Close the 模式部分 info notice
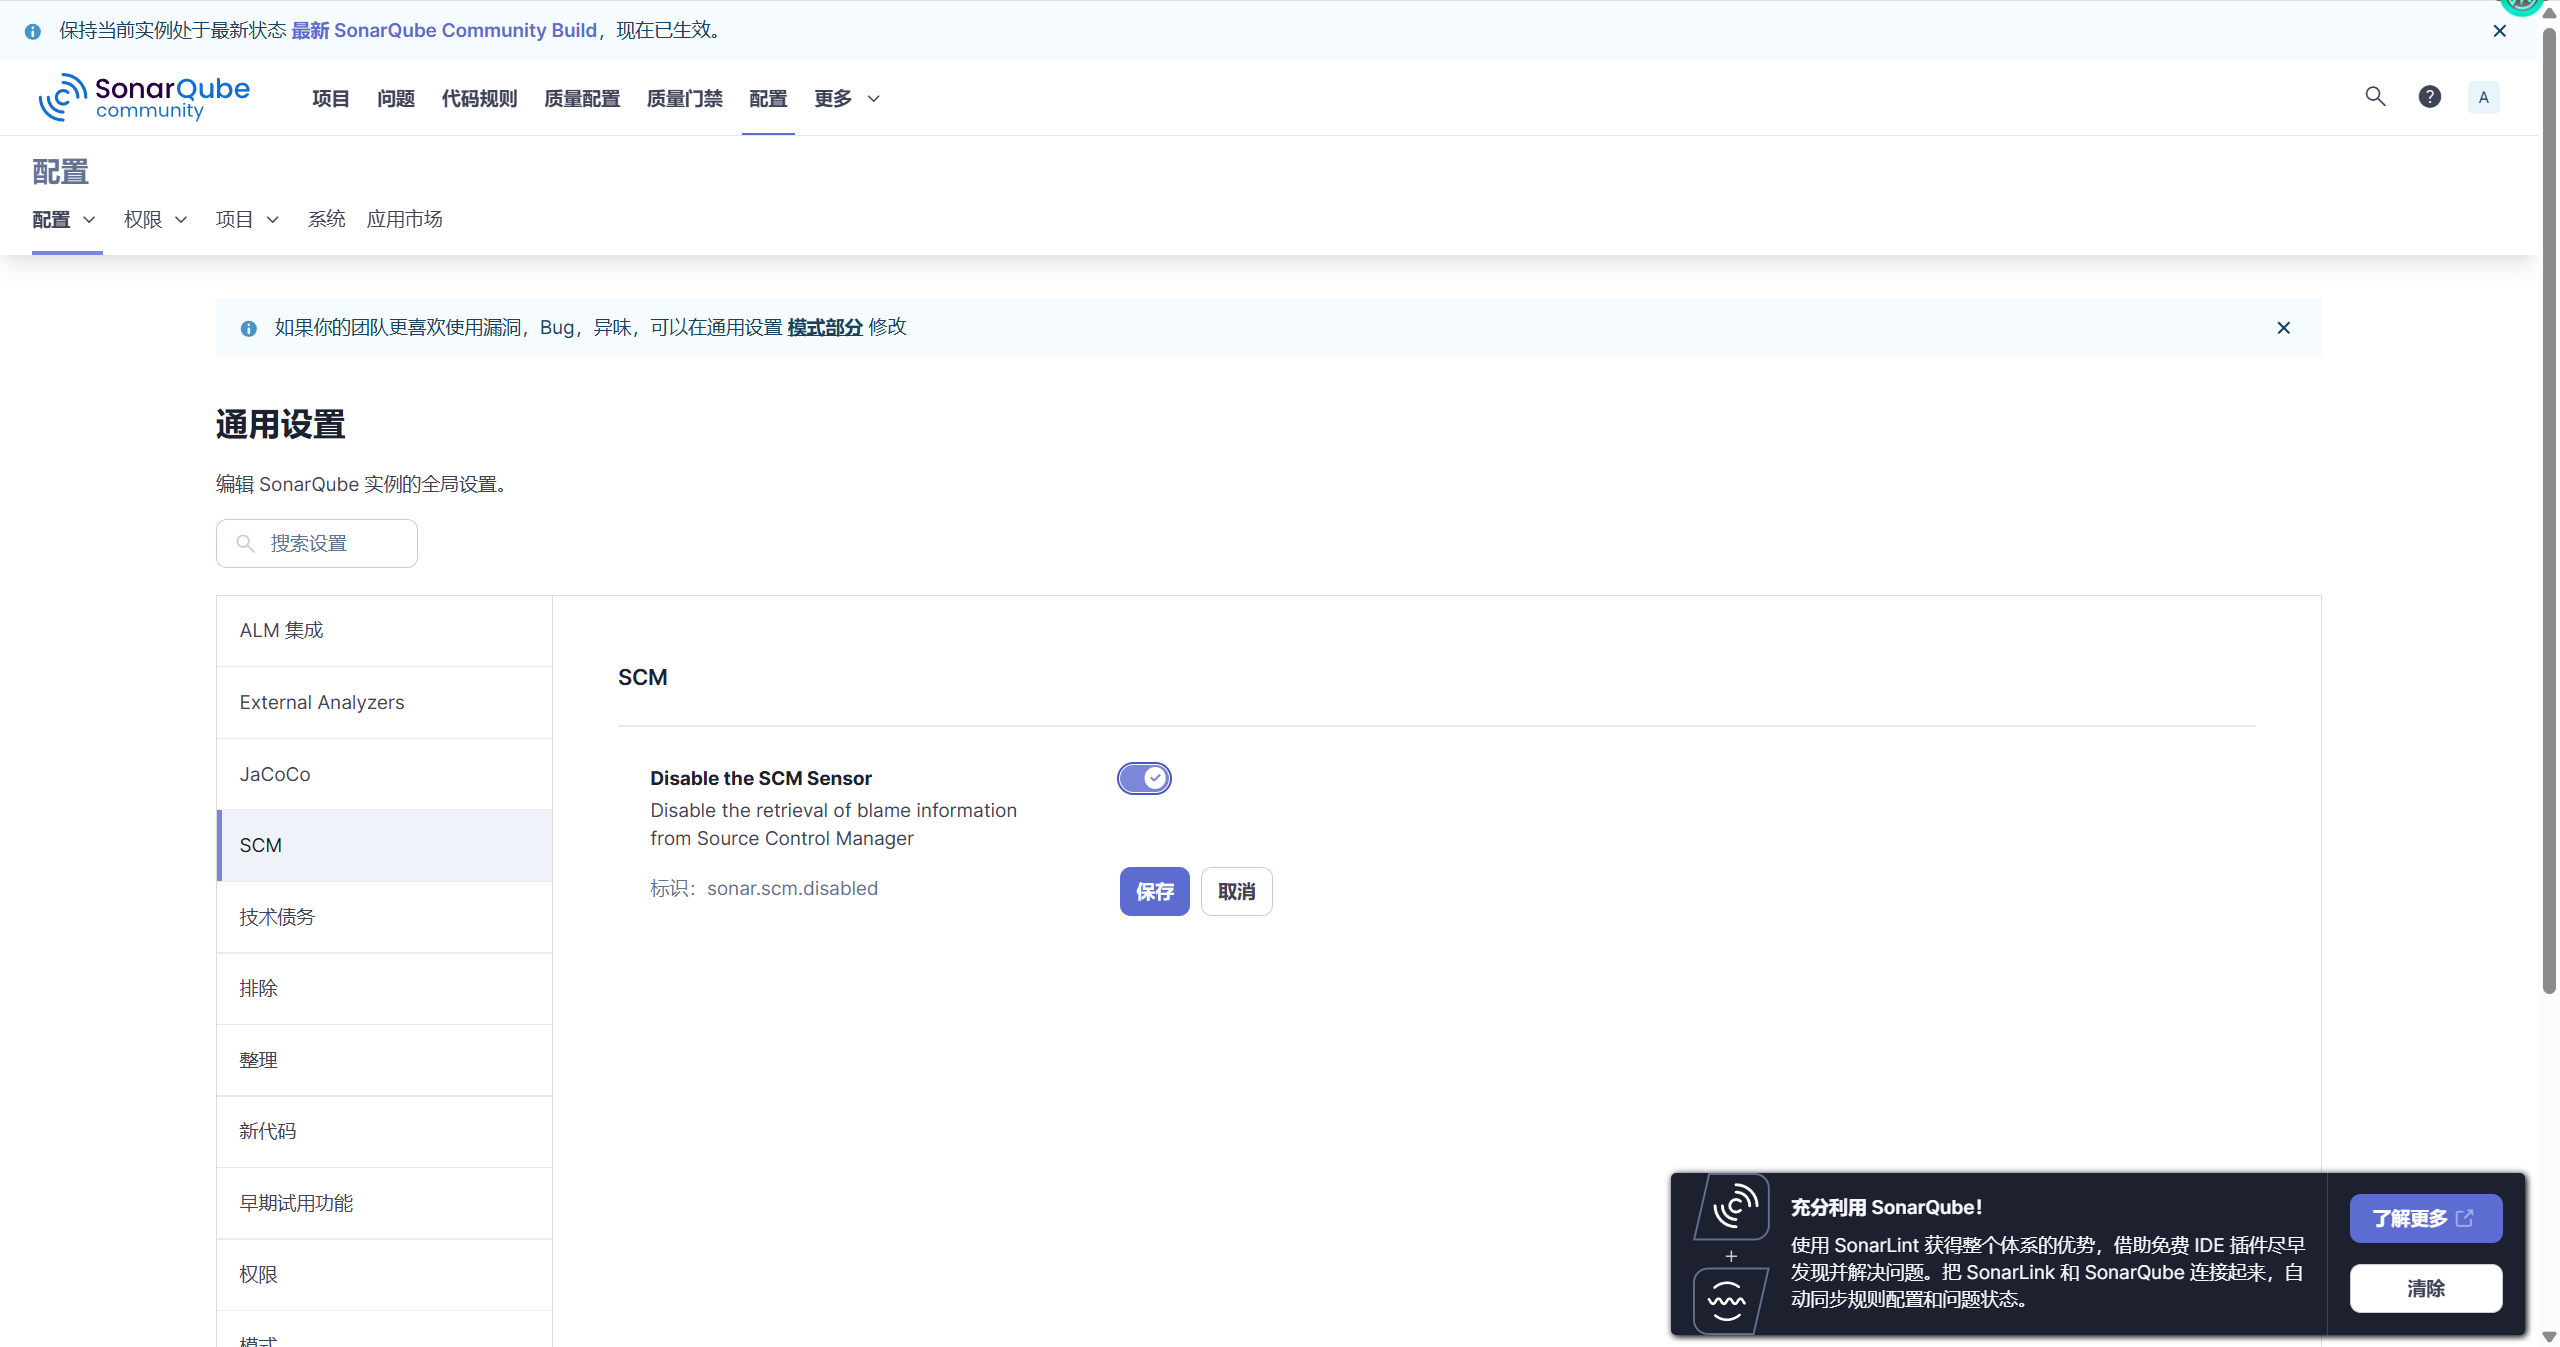The width and height of the screenshot is (2560, 1347). (x=2284, y=327)
